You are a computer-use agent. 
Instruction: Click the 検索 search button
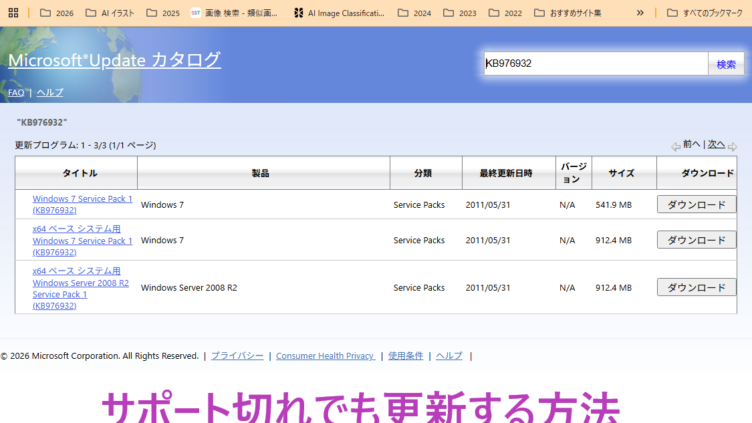726,64
